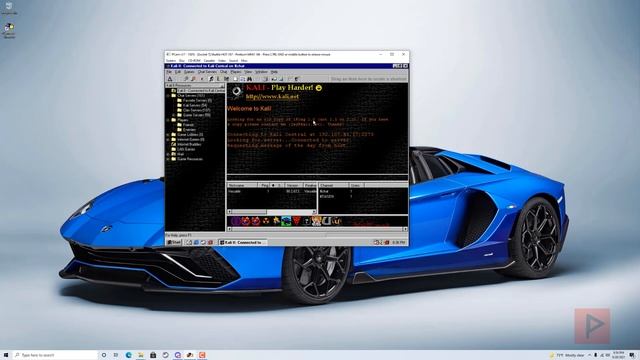Sort players by Version column header
640x360 pixels.
293,185
